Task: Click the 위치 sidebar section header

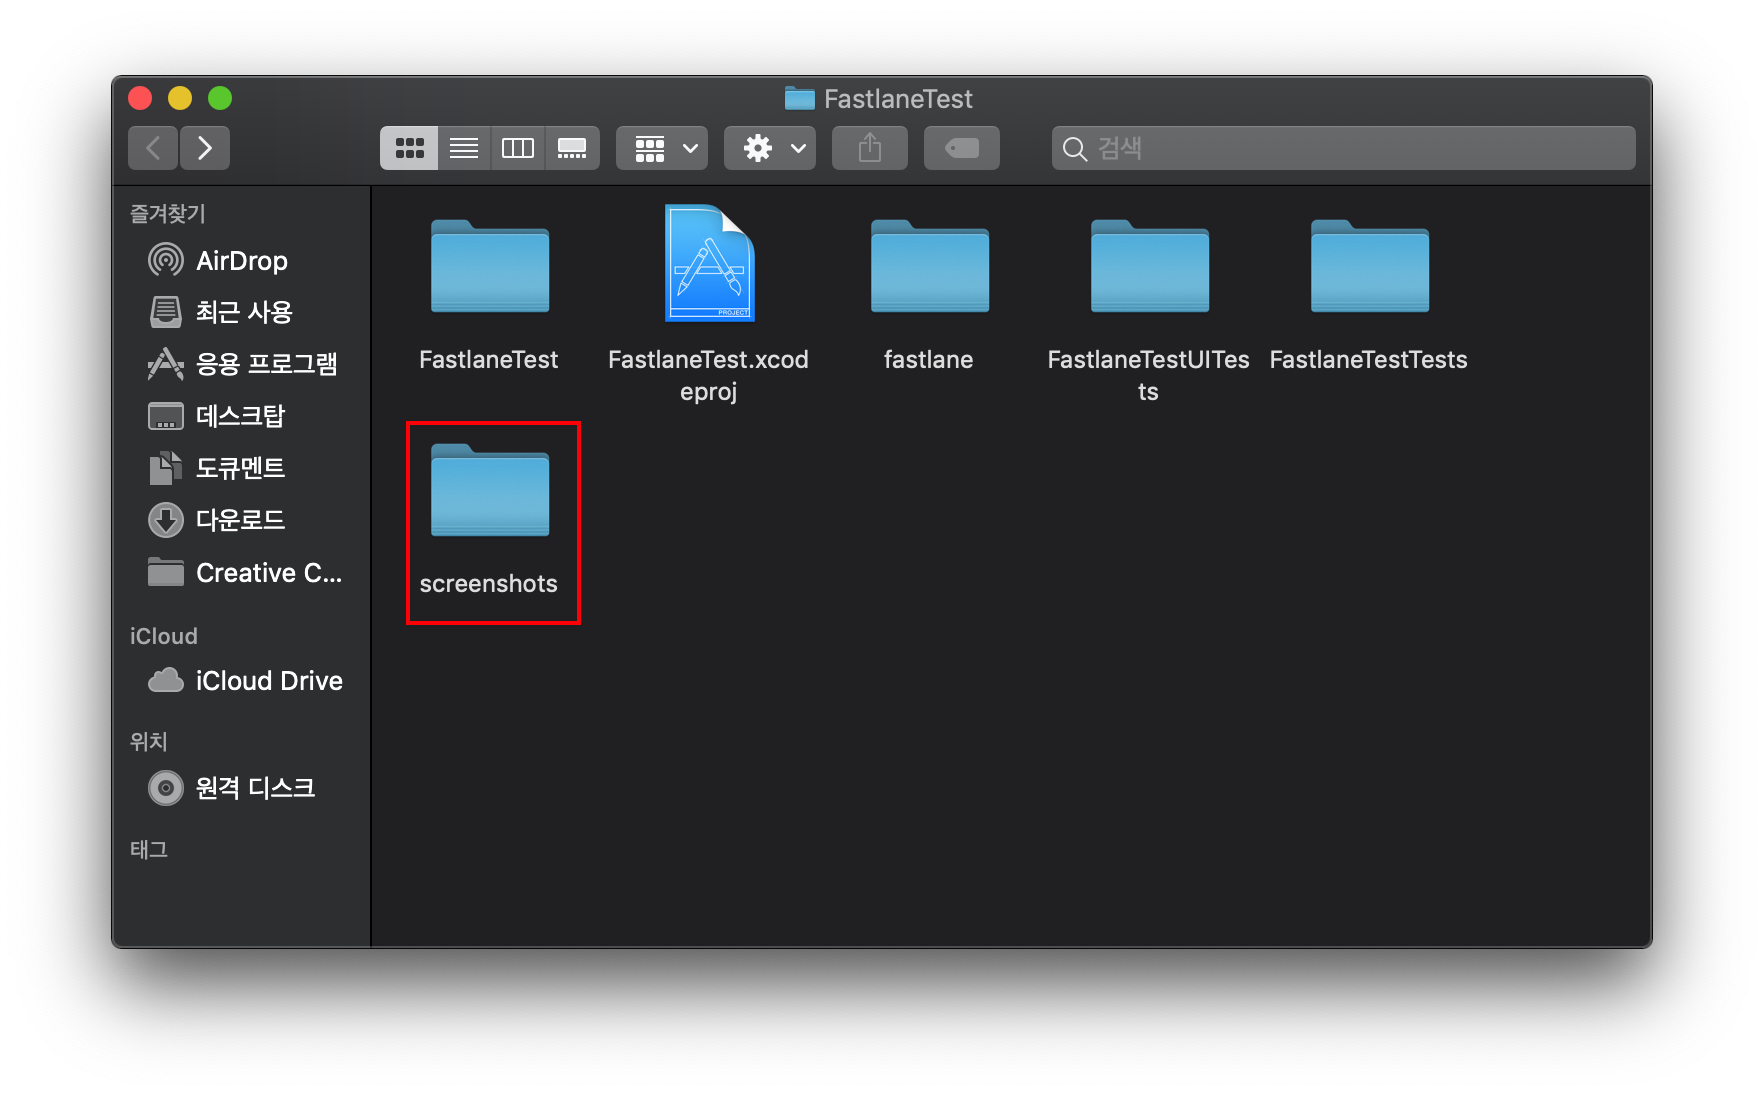Action: [x=149, y=742]
